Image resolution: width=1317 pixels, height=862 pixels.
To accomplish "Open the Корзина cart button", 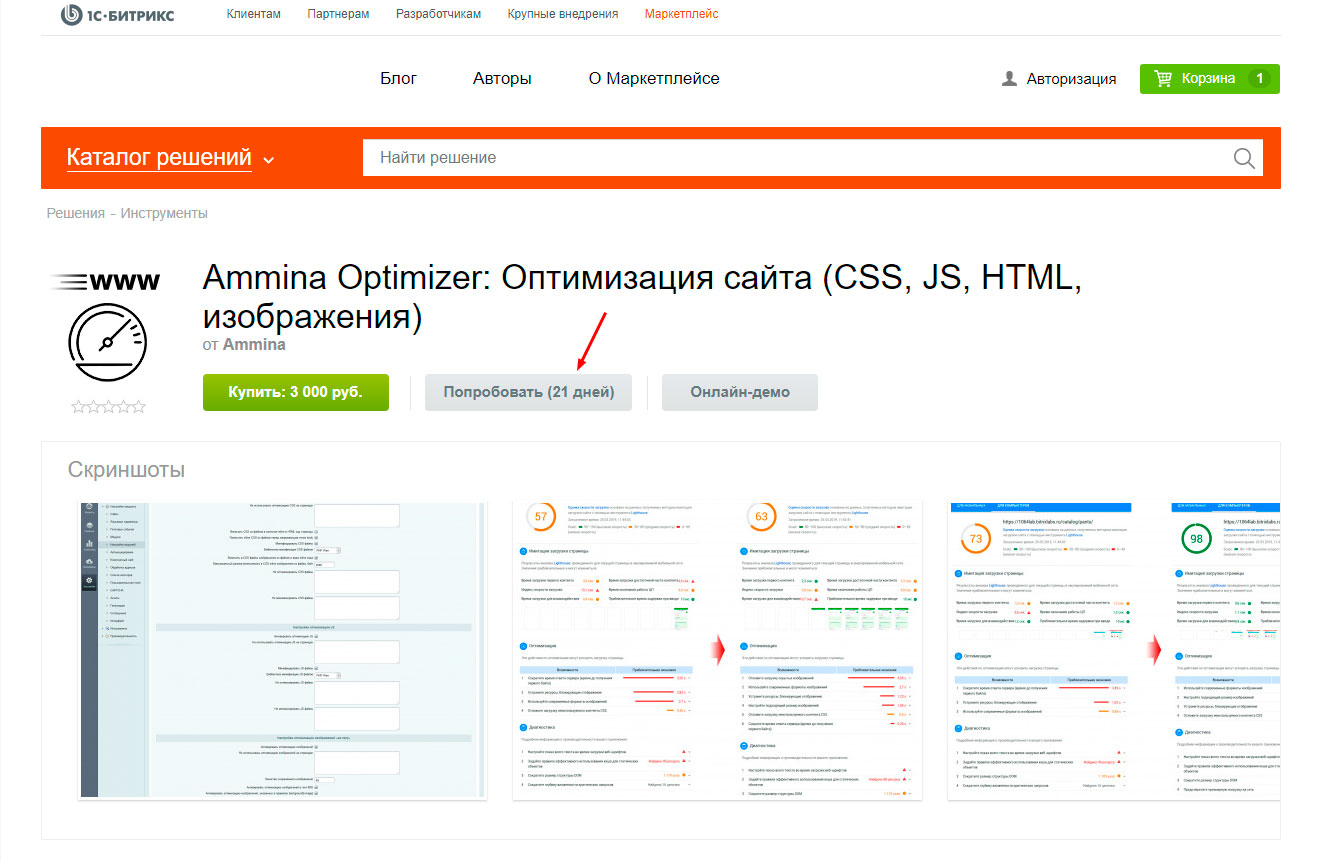I will tap(1209, 79).
